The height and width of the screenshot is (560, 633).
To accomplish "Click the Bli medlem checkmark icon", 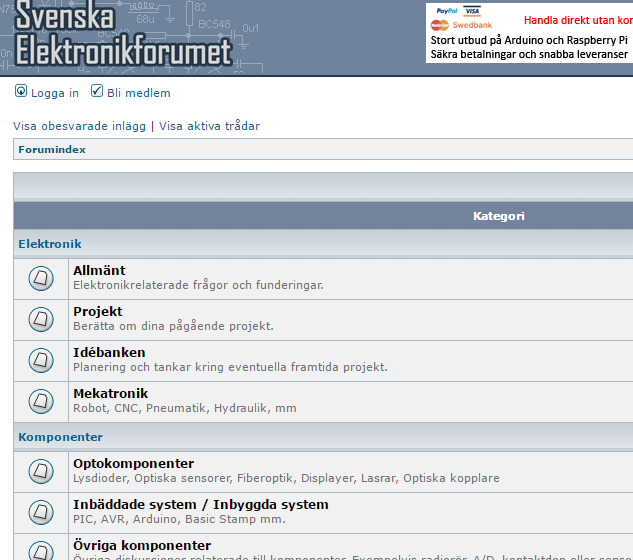I will tap(97, 91).
